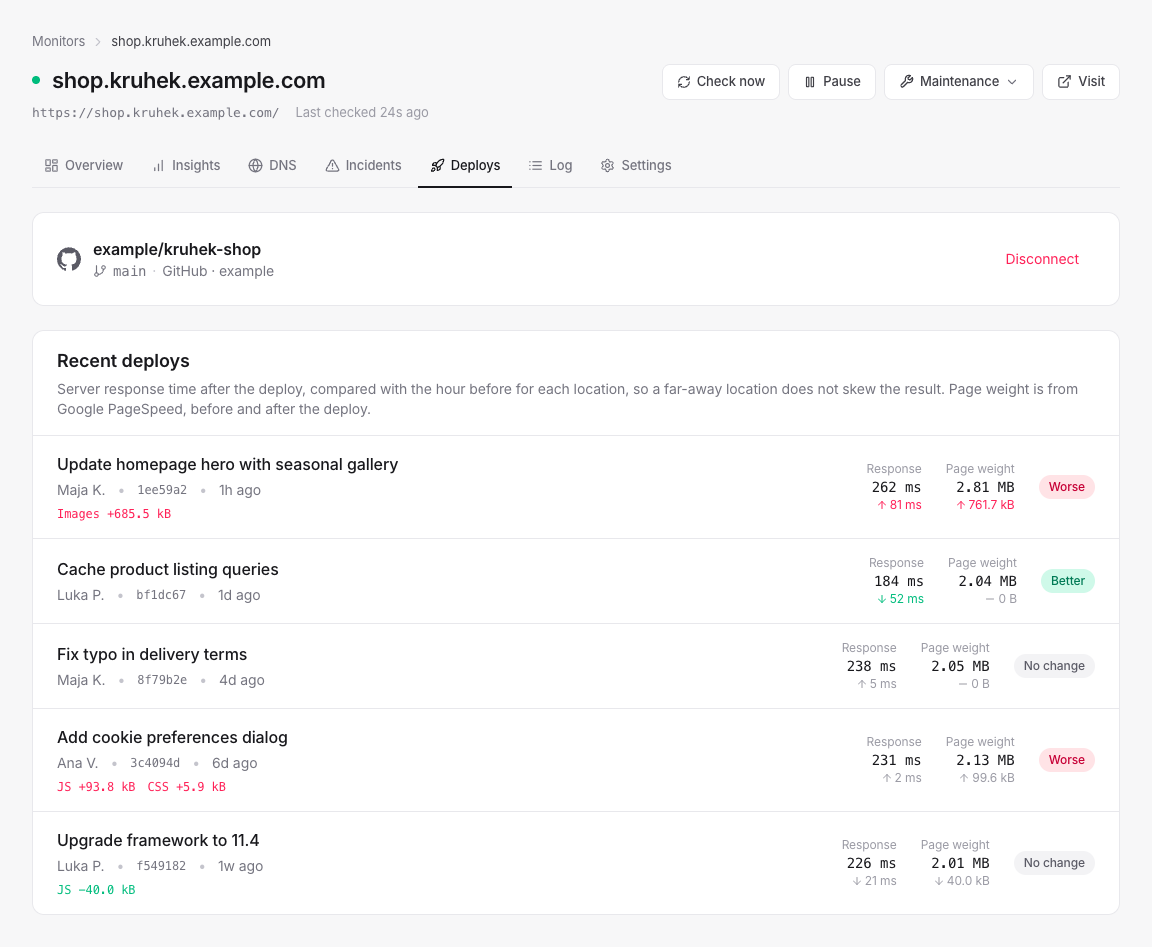1152x947 pixels.
Task: Open the Settings tab
Action: 636,165
